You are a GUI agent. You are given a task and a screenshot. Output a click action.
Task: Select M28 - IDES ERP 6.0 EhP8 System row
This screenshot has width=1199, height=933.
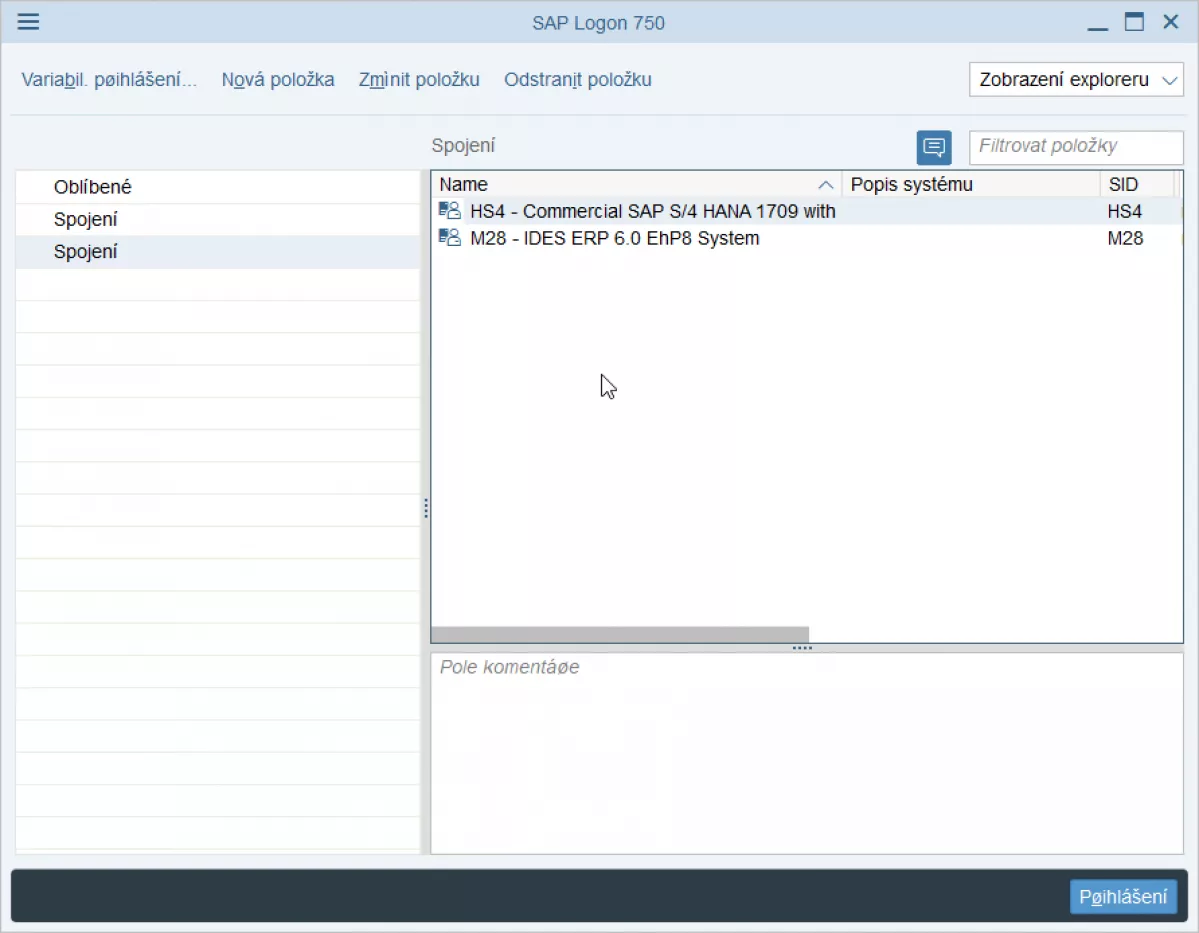[806, 238]
